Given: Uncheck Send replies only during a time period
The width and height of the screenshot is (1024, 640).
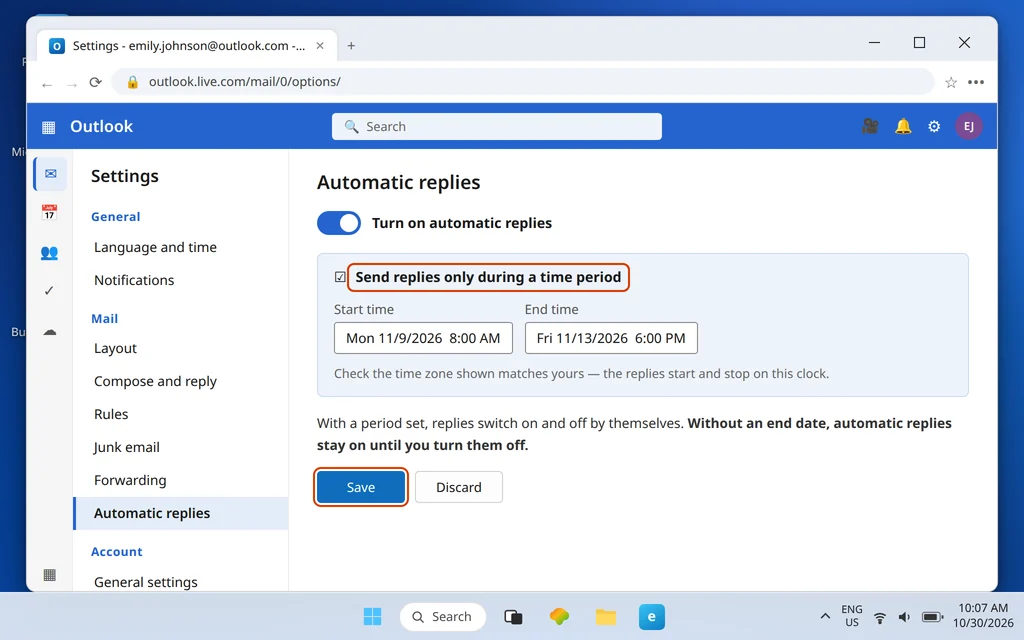Looking at the screenshot, I should (x=340, y=277).
